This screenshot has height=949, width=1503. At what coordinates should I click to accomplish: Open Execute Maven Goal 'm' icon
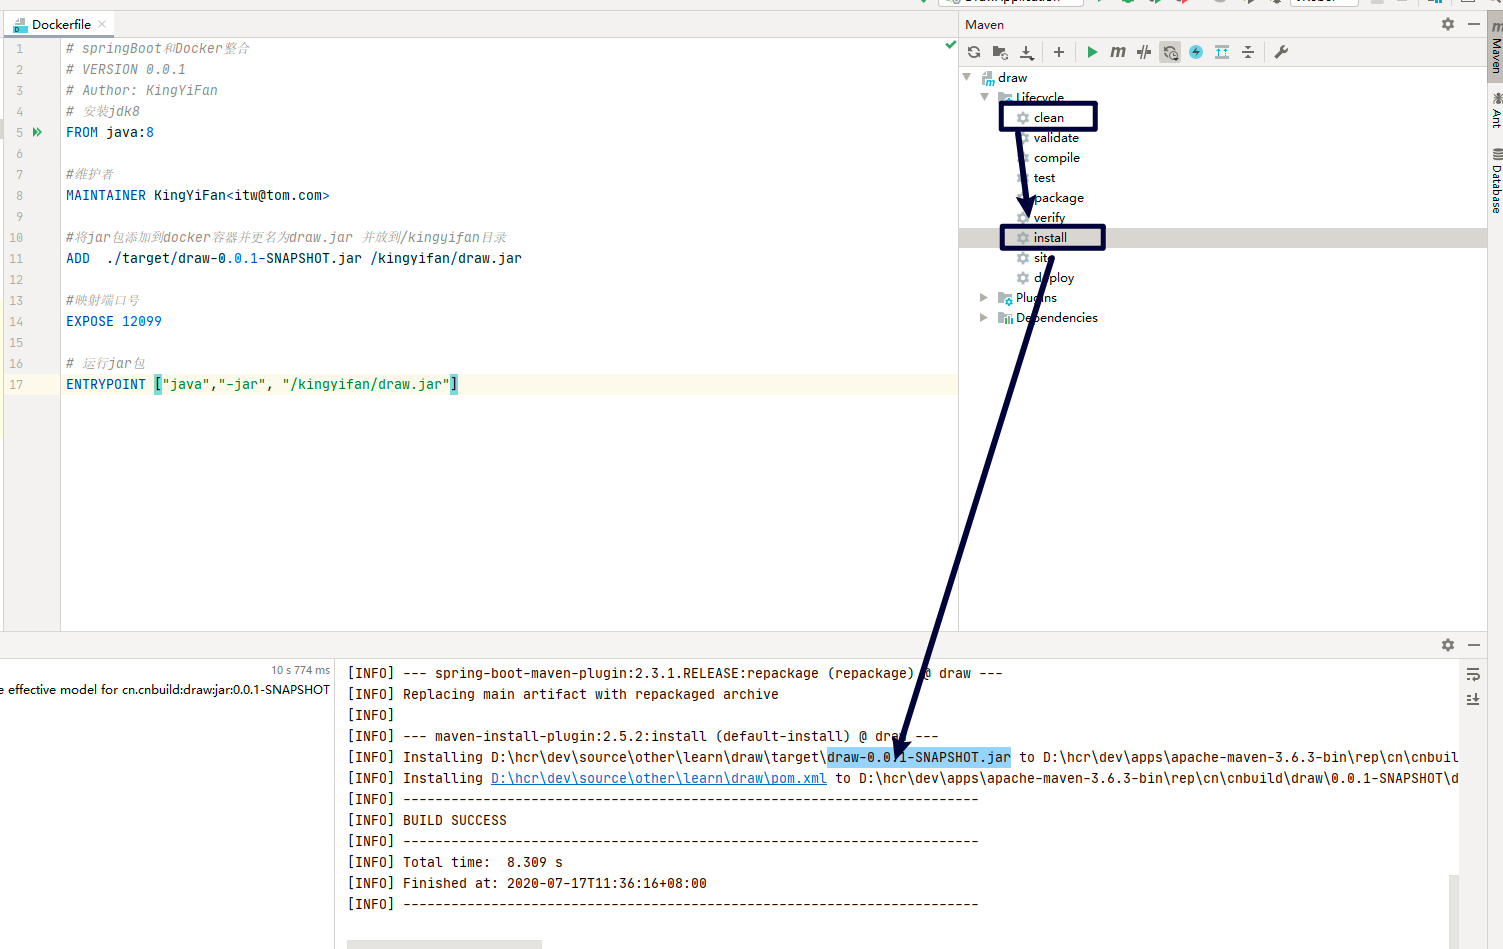pos(1118,52)
